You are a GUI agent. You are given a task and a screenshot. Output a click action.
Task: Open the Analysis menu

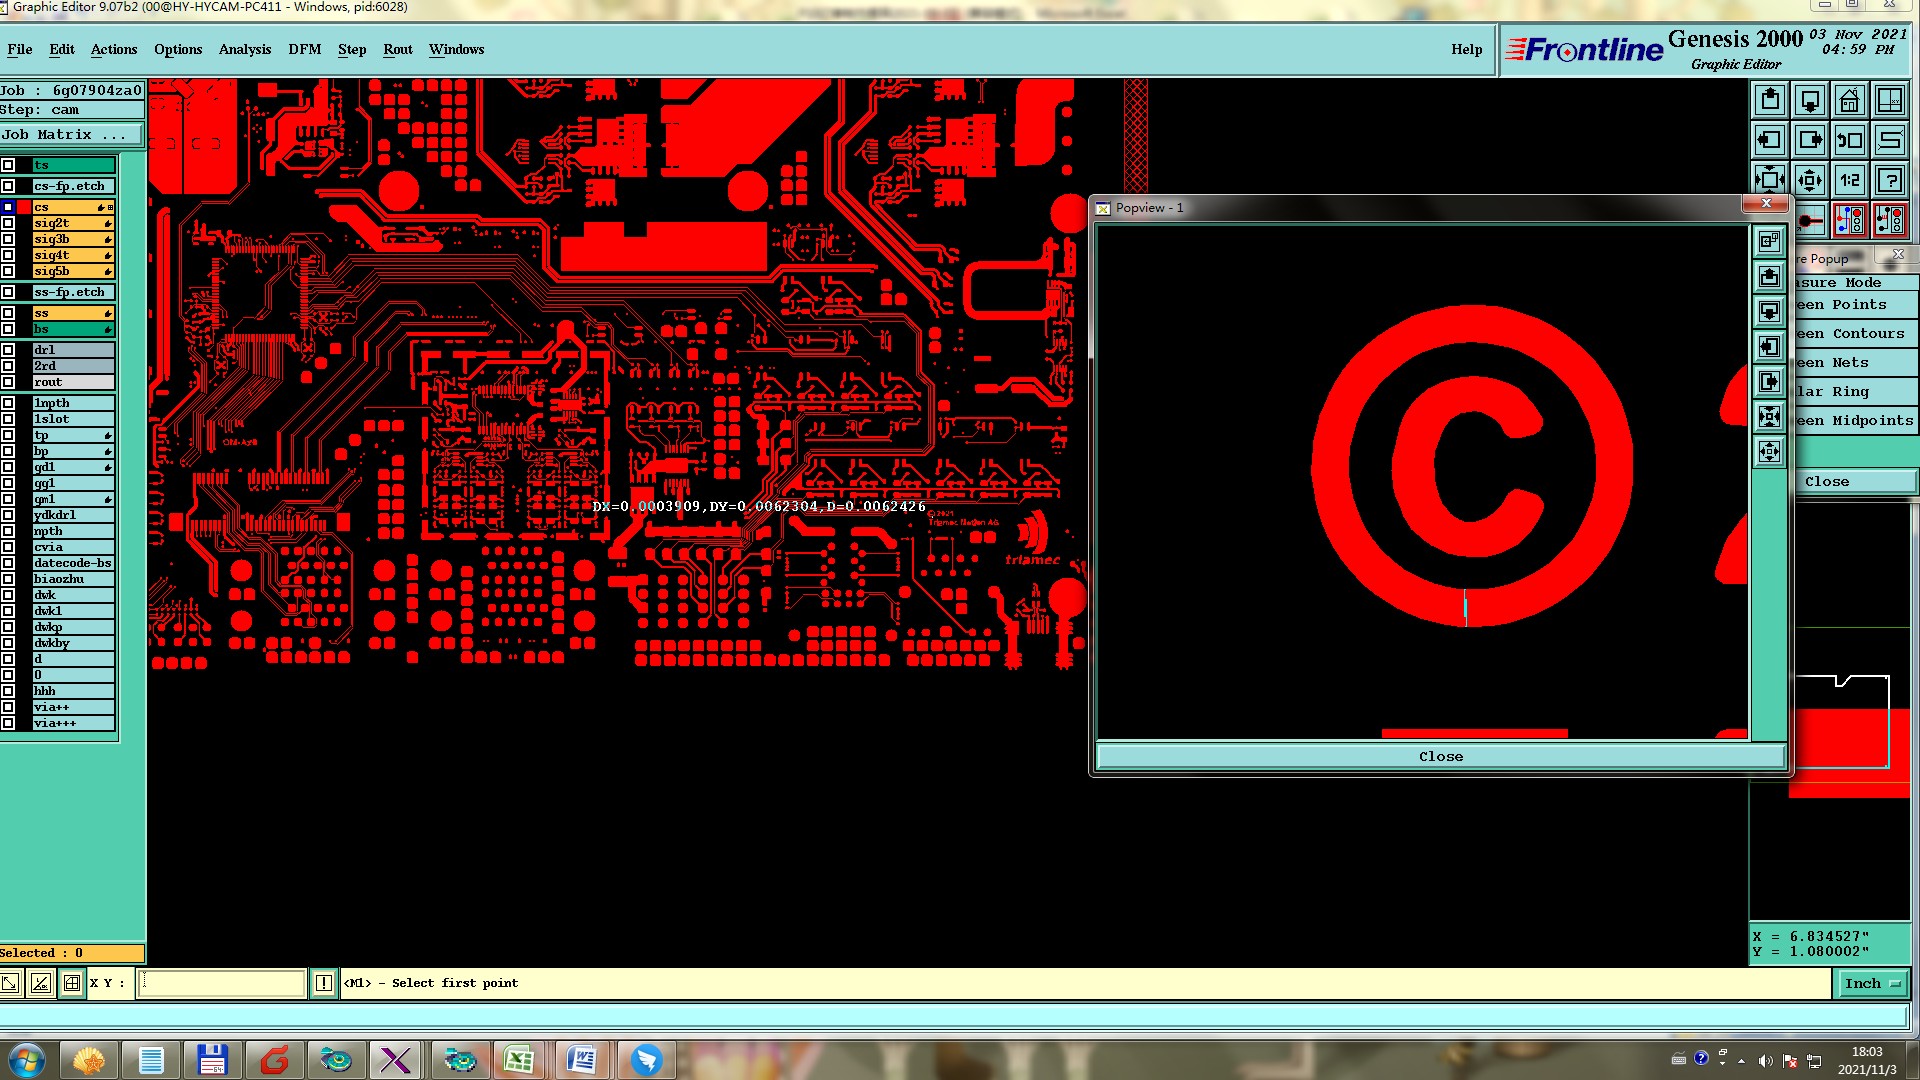tap(245, 49)
